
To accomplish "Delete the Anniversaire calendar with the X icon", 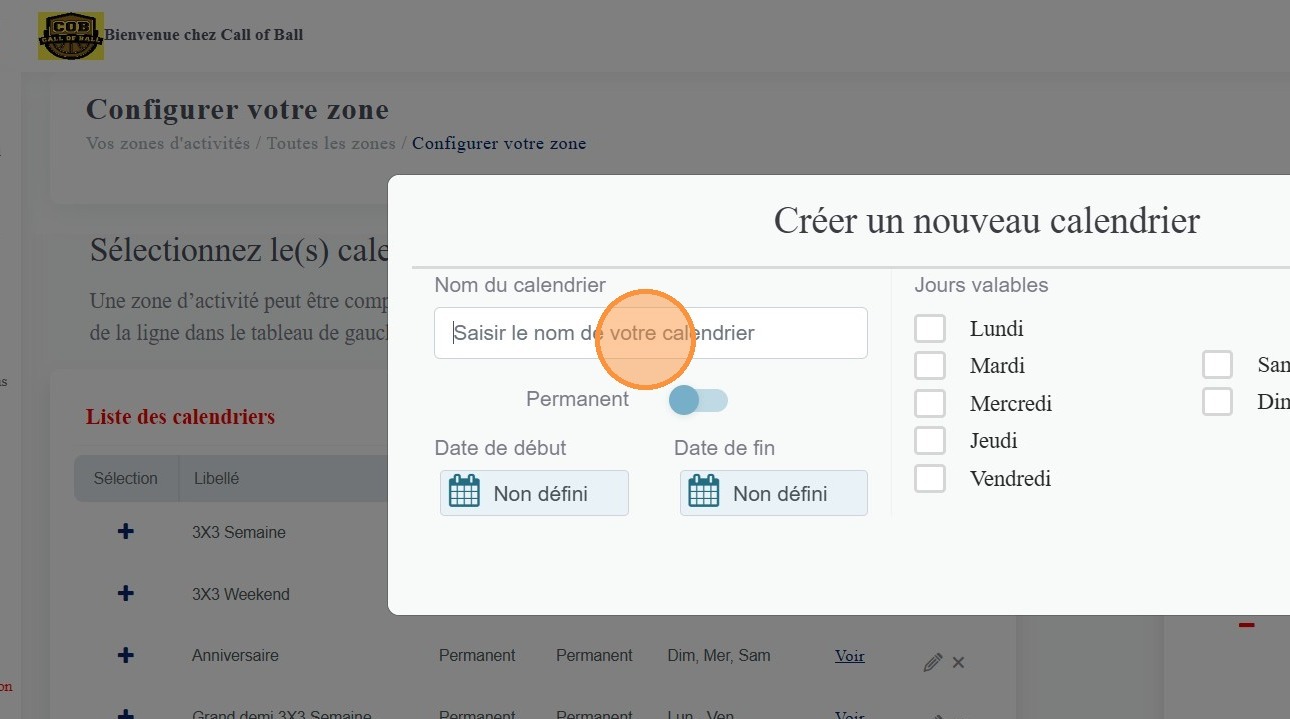I will (958, 662).
